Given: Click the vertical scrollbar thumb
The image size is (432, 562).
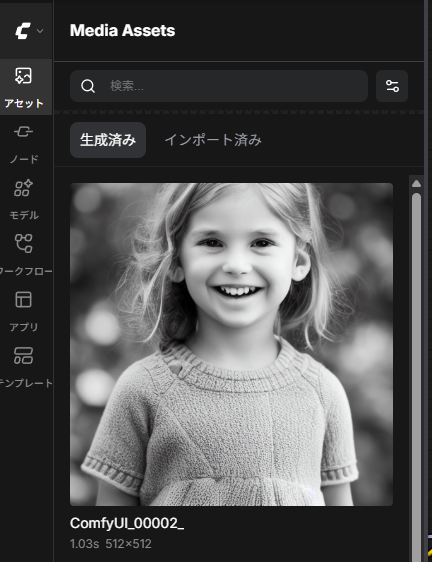Looking at the screenshot, I should (x=416, y=376).
